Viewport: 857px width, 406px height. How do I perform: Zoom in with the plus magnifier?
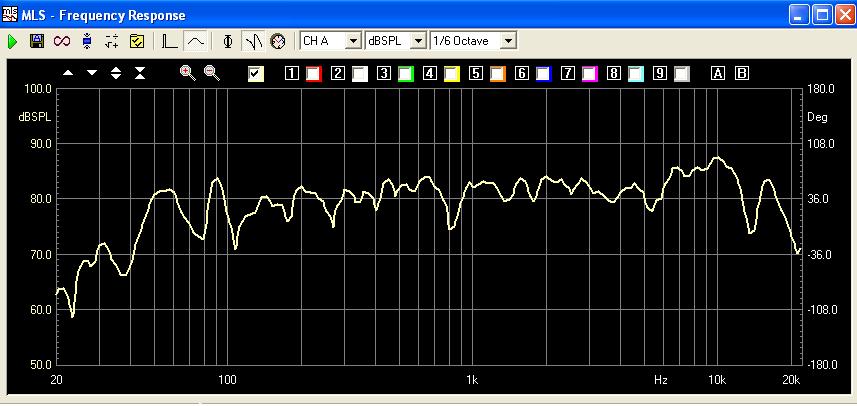pos(187,73)
